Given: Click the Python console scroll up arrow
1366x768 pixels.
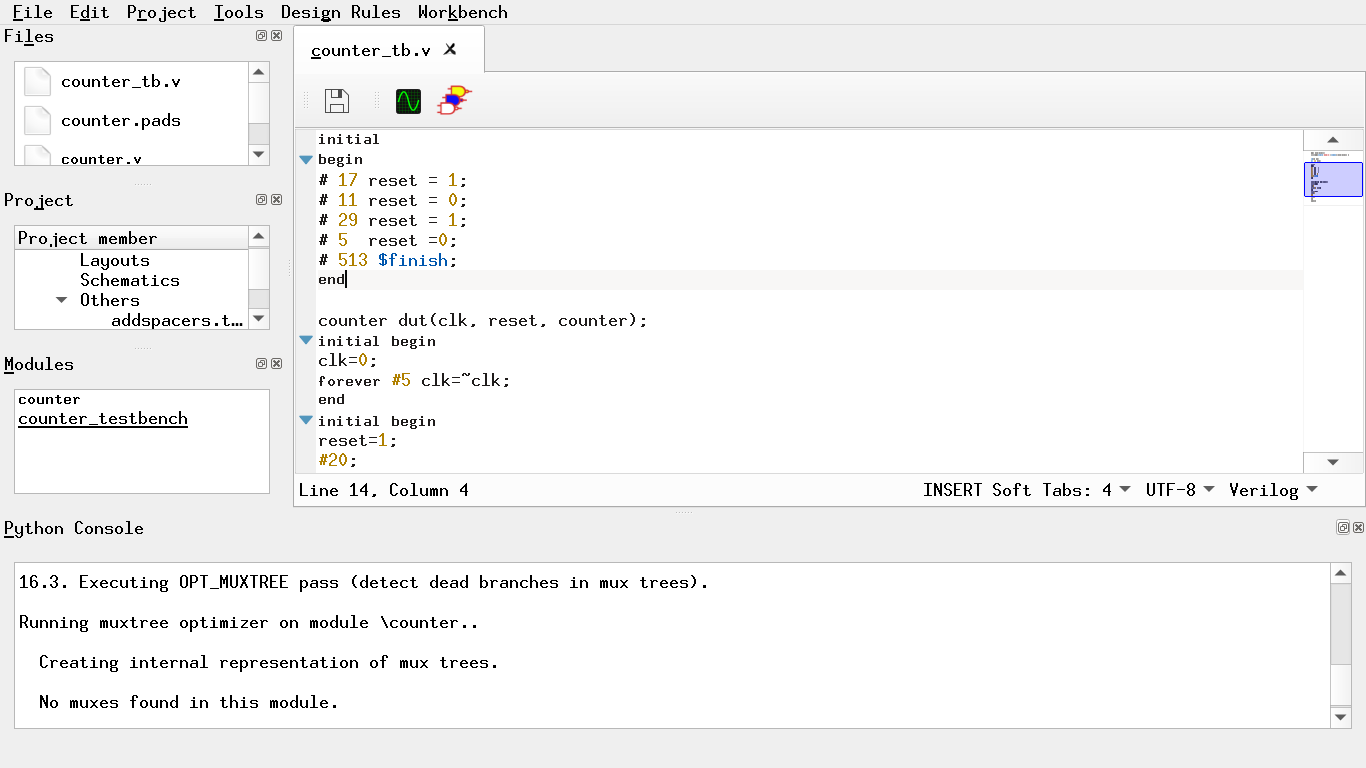Looking at the screenshot, I should click(1341, 573).
